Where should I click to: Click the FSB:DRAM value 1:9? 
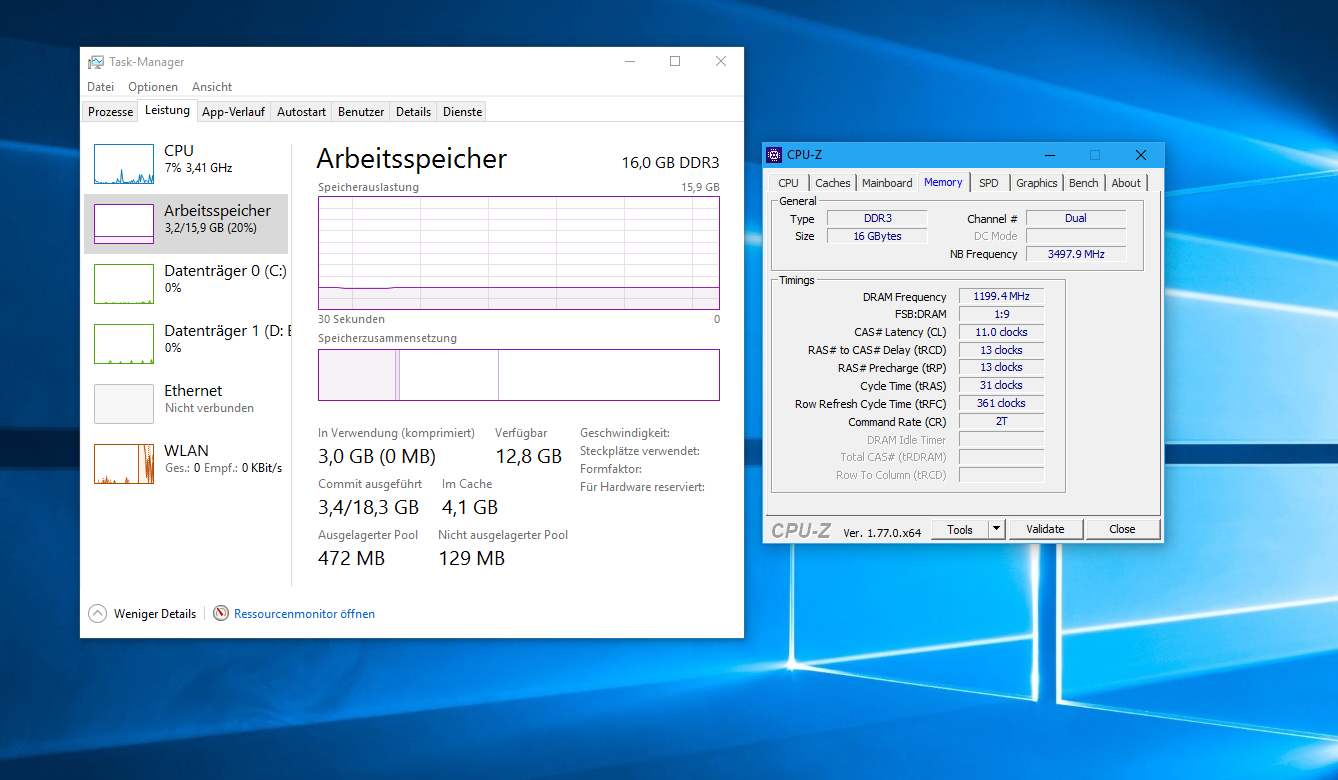point(1001,314)
